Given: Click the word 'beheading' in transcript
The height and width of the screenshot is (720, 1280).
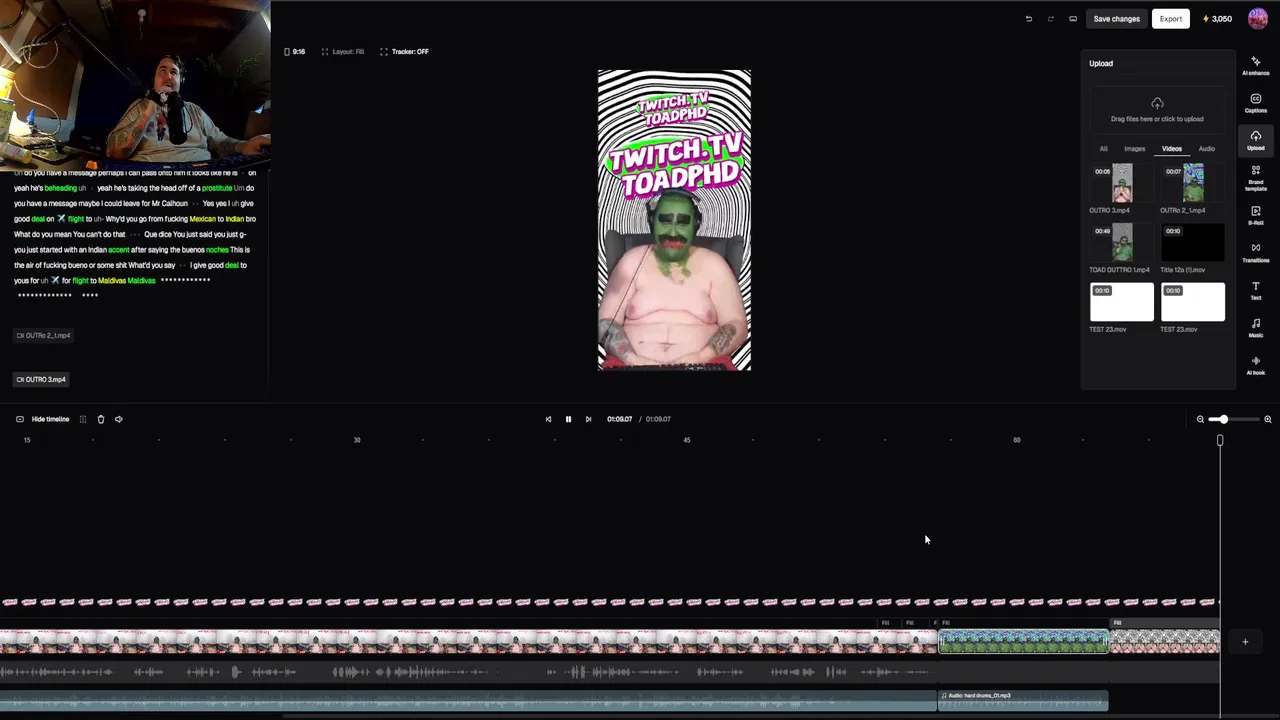Looking at the screenshot, I should coord(60,188).
